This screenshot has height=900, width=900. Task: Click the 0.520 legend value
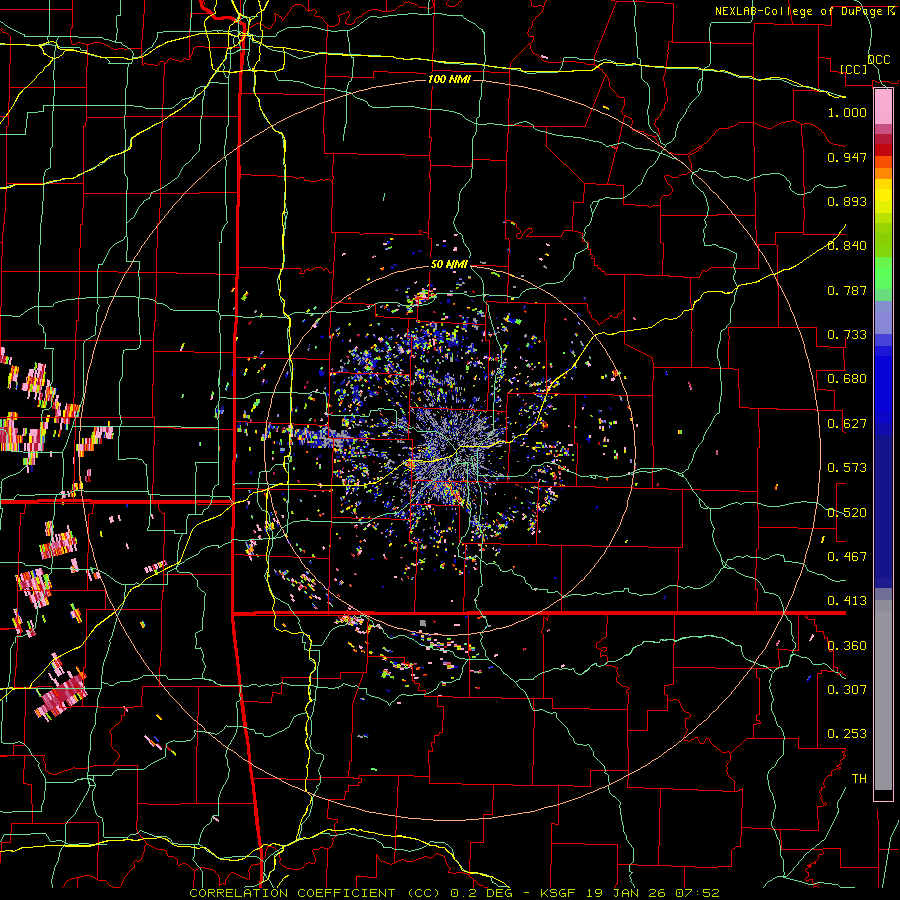pyautogui.click(x=847, y=513)
